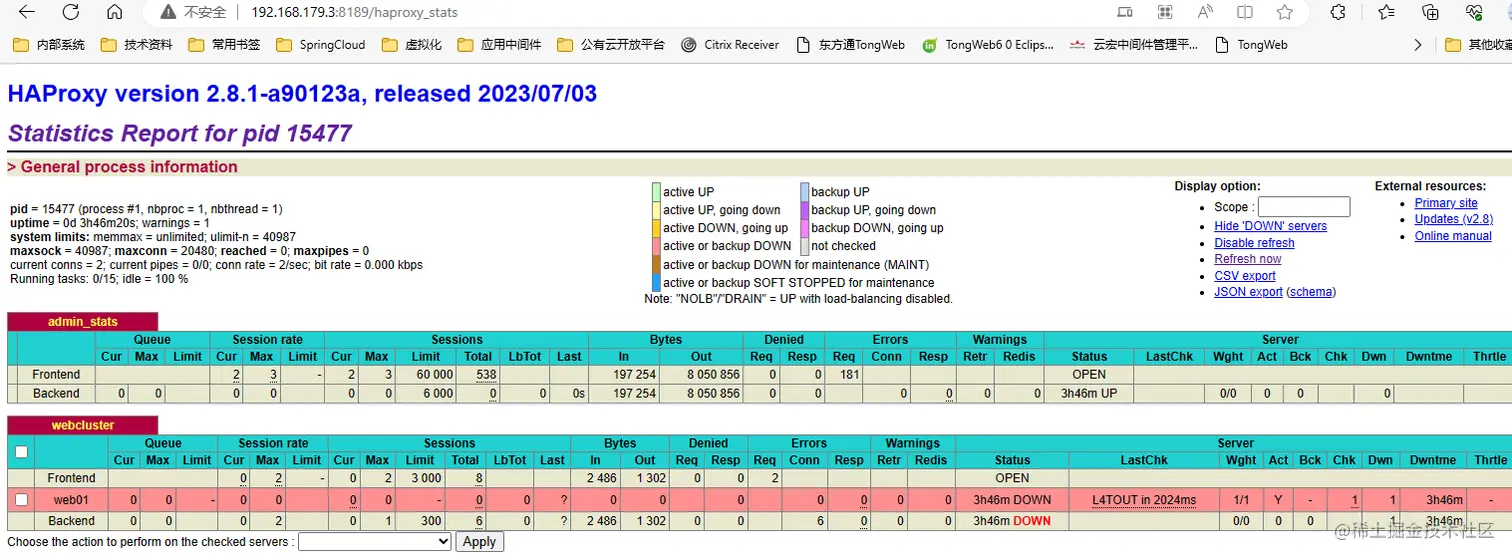This screenshot has height=558, width=1512.
Task: Click the read aloud icon in address bar
Action: (x=1205, y=12)
